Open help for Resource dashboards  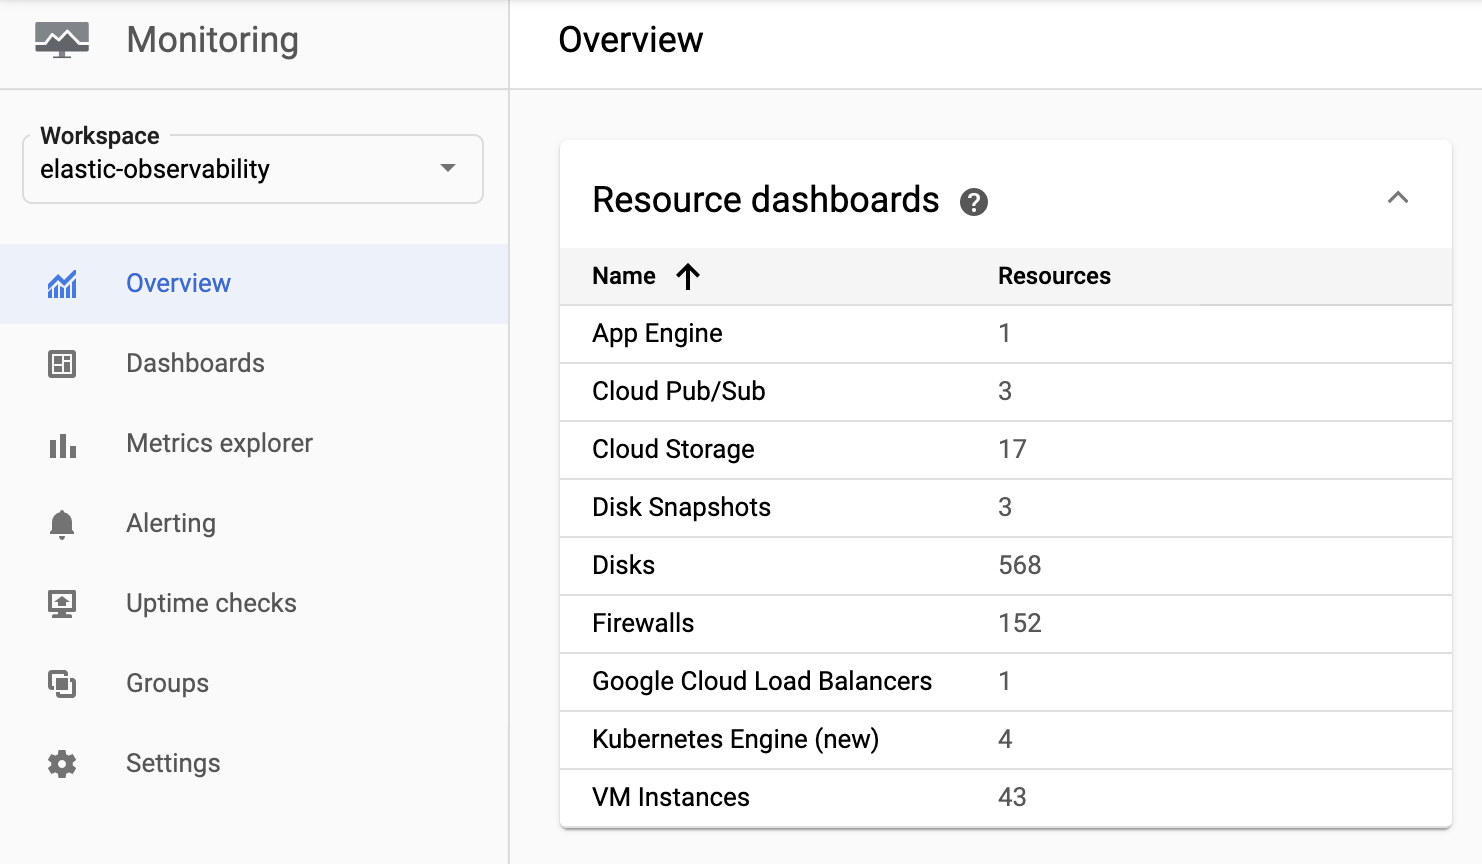[x=973, y=202]
